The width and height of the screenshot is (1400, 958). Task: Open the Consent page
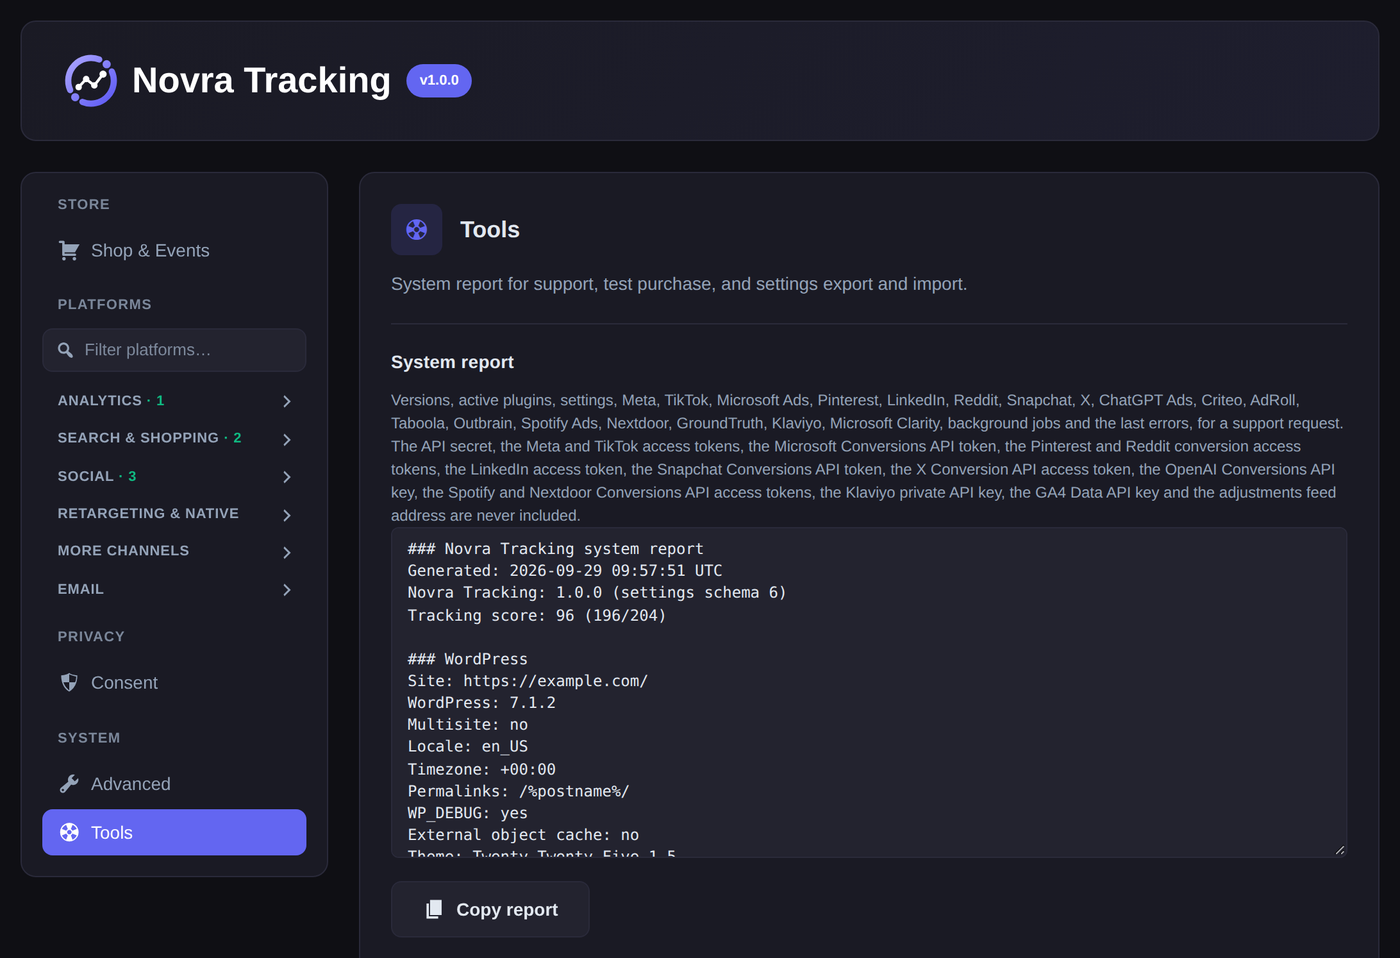point(174,683)
